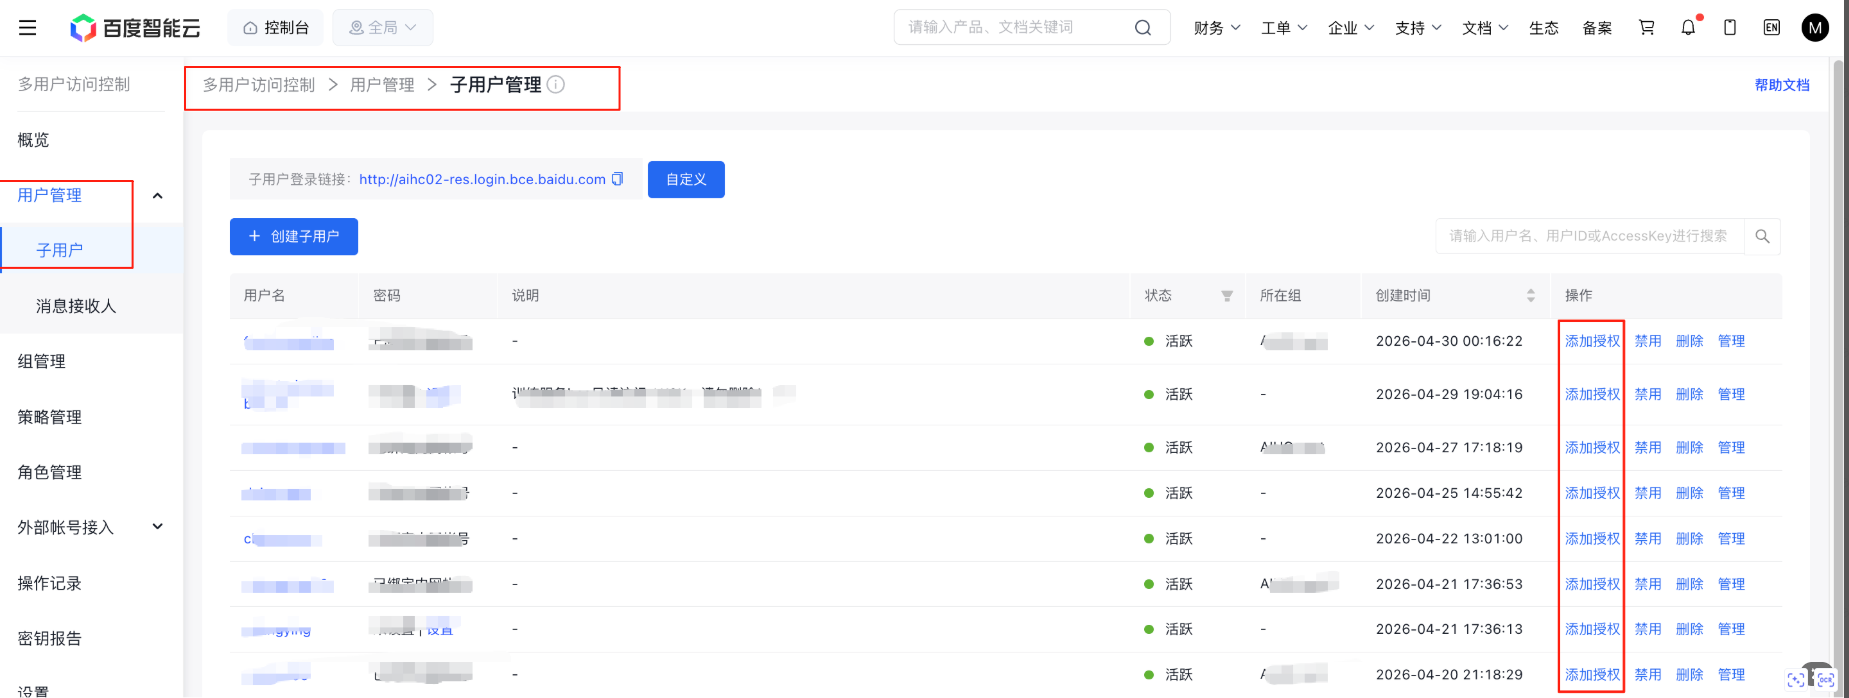Click the screenshot capture icon at bottom right
The width and height of the screenshot is (1849, 698).
click(x=1796, y=680)
